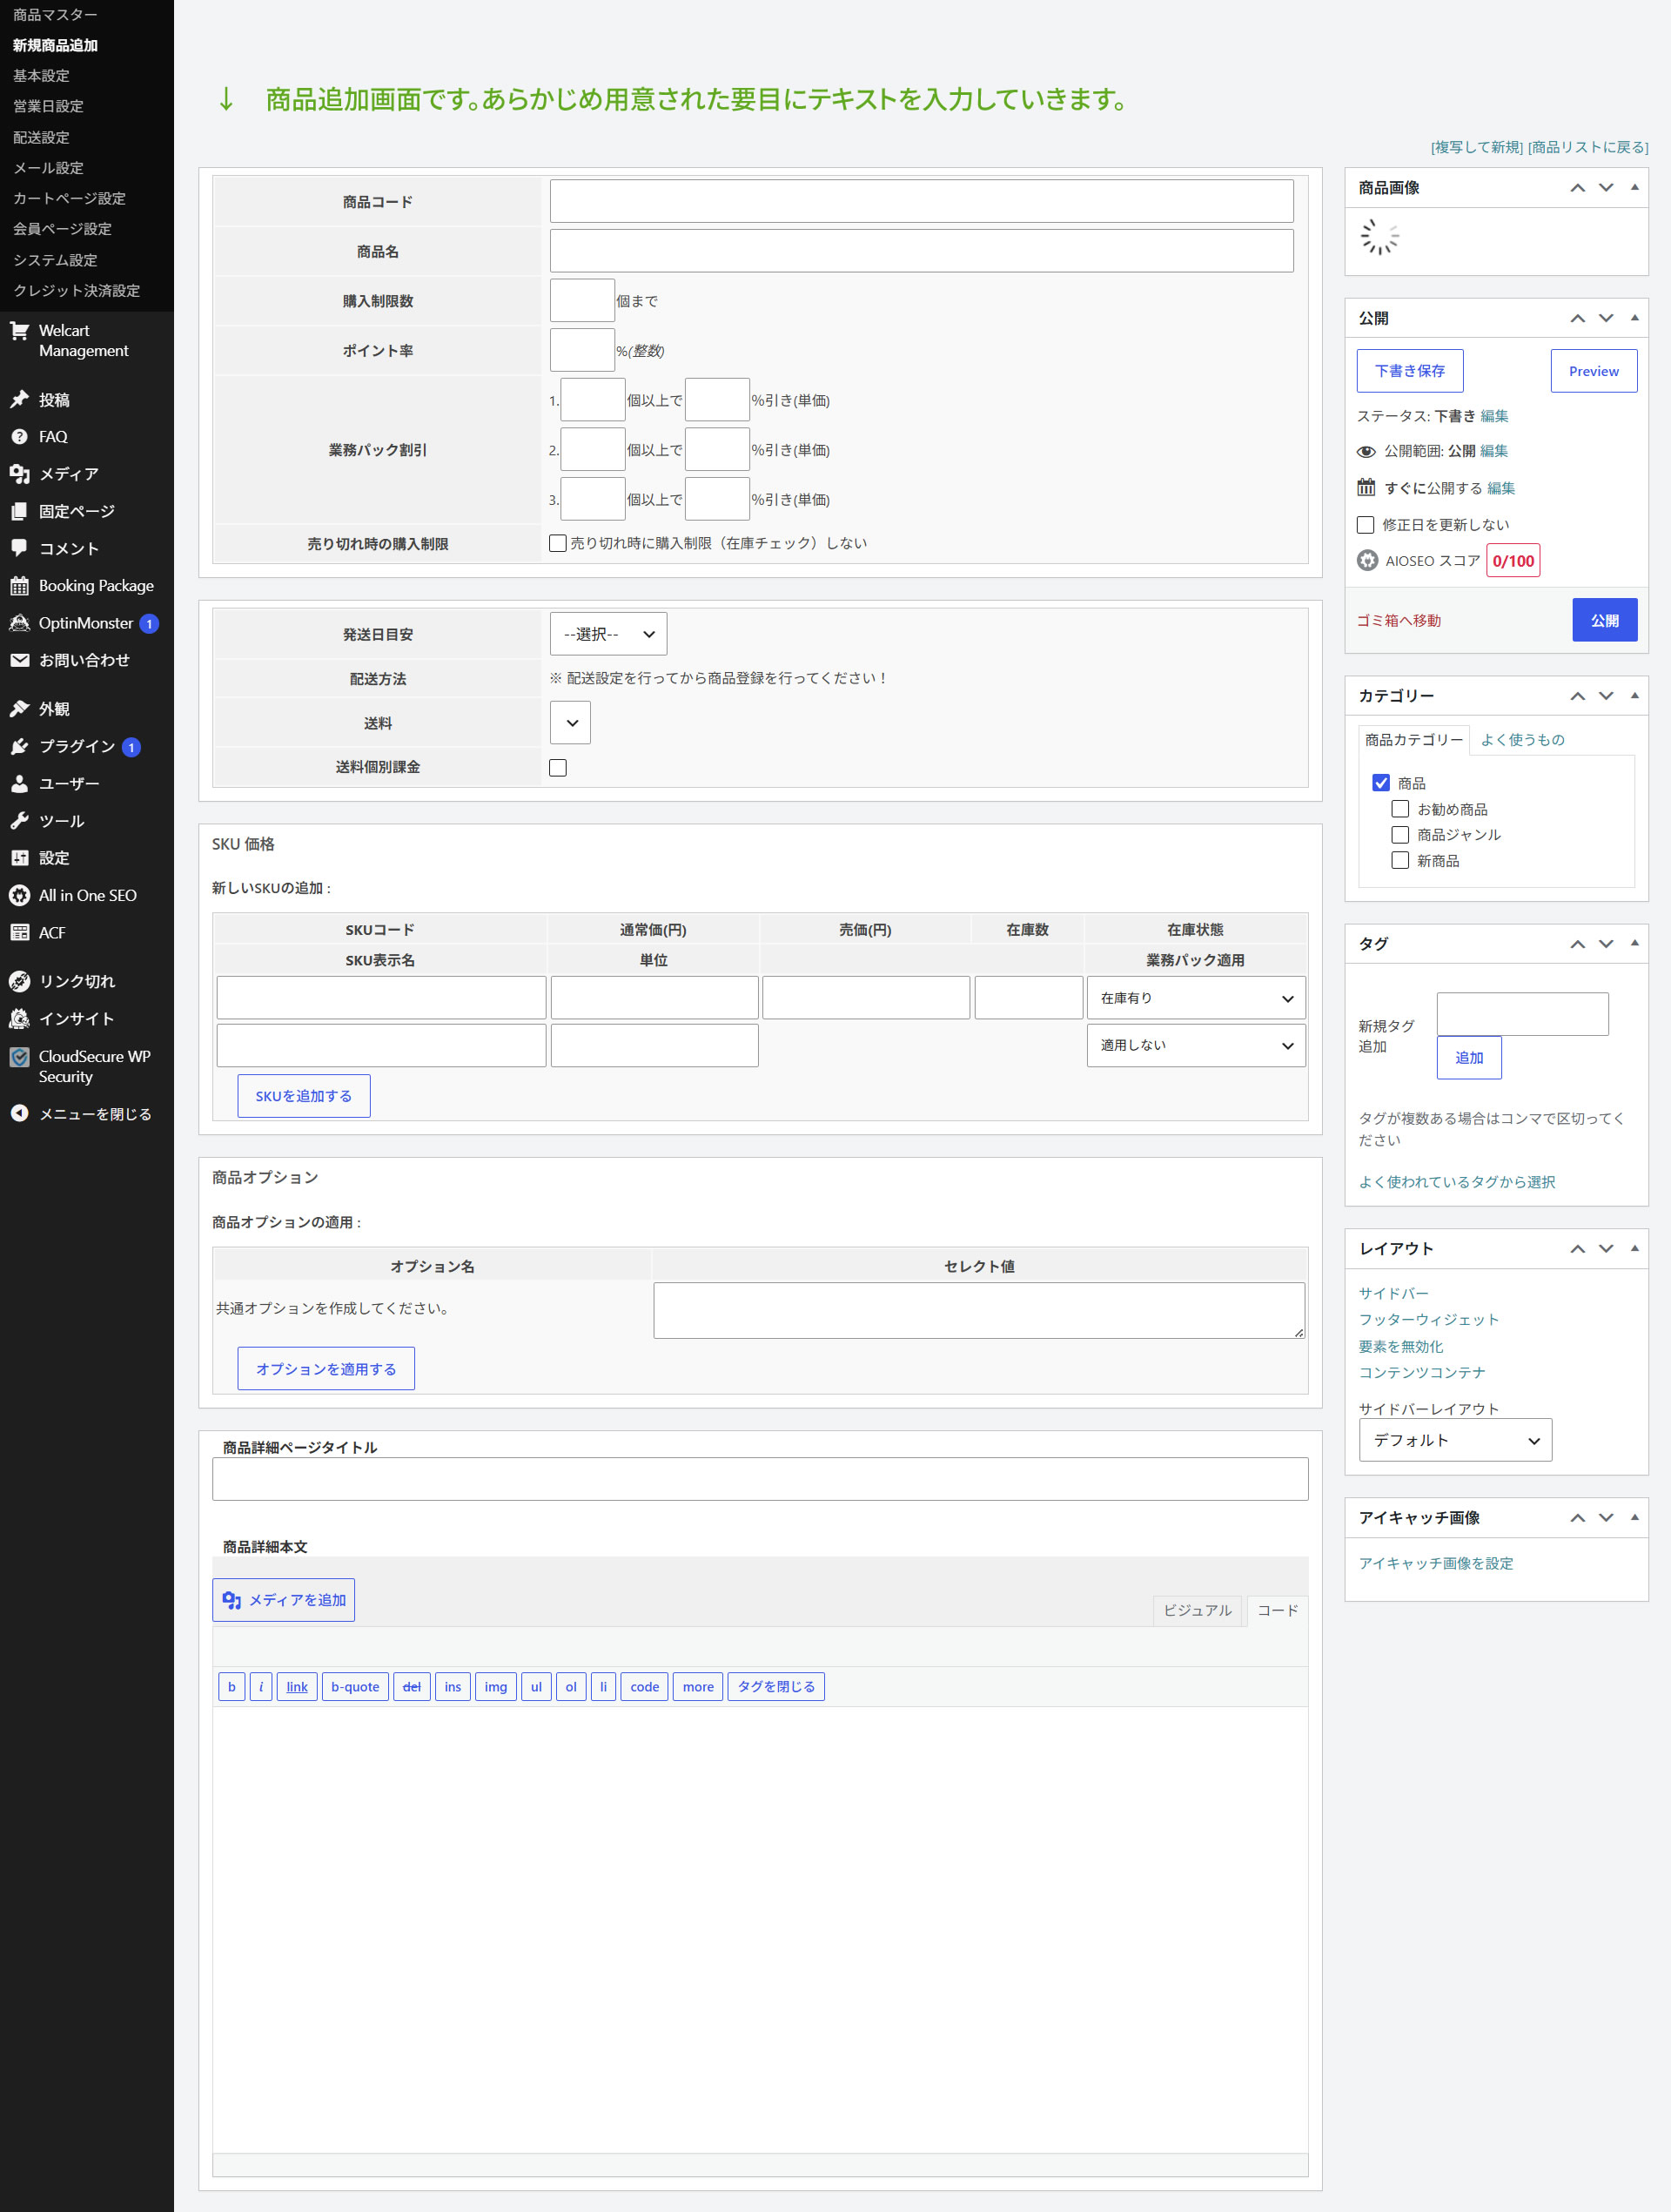Move タグ panel down arrow
This screenshot has height=2212, width=1671.
point(1606,944)
